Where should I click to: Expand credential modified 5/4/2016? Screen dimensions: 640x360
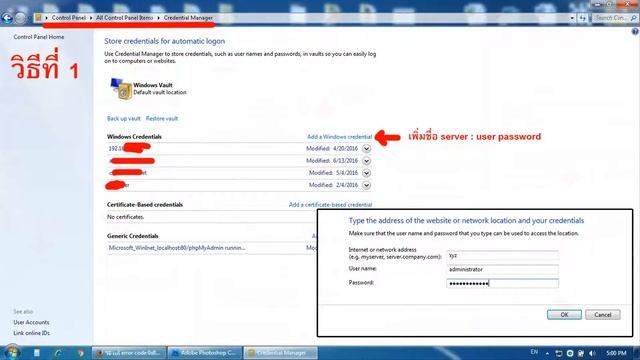(x=367, y=173)
